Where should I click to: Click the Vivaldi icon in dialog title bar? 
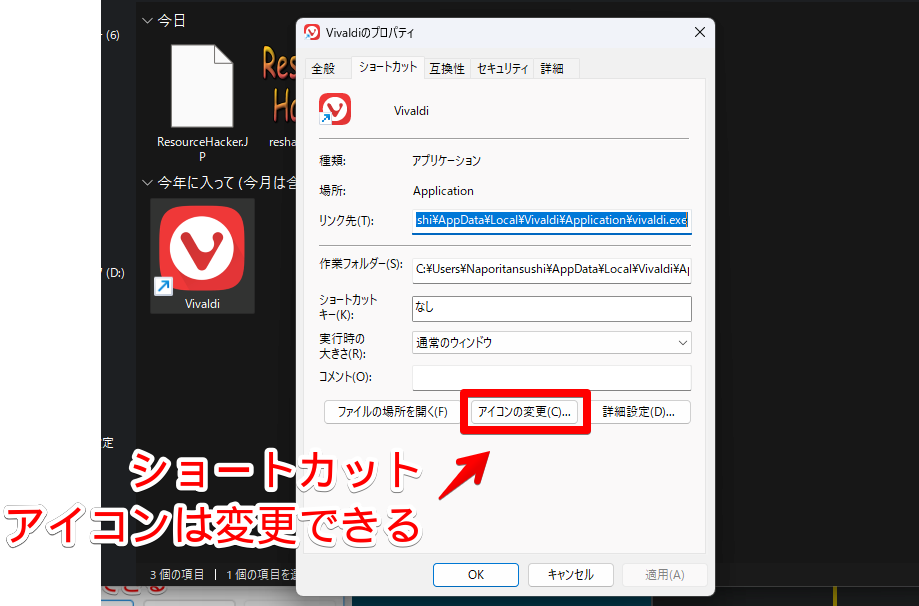coord(312,32)
